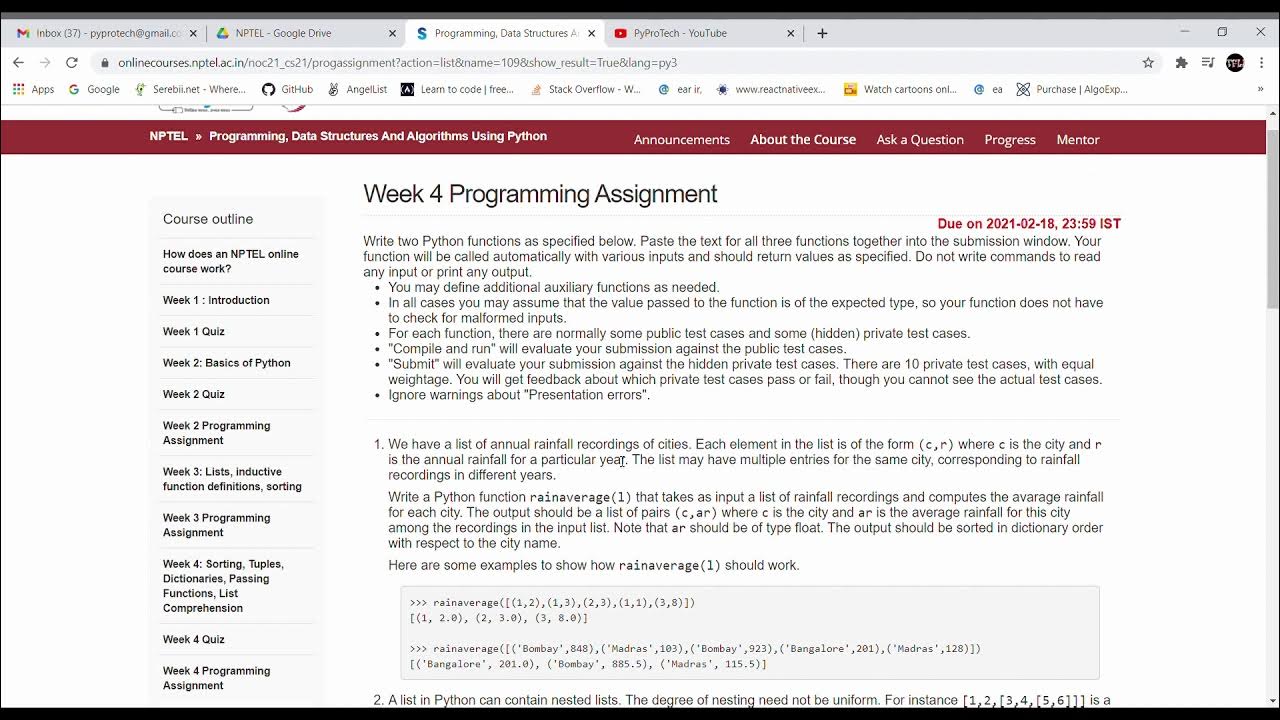Viewport: 1280px width, 720px height.
Task: Click the 'Course outline' heading
Action: pos(208,219)
